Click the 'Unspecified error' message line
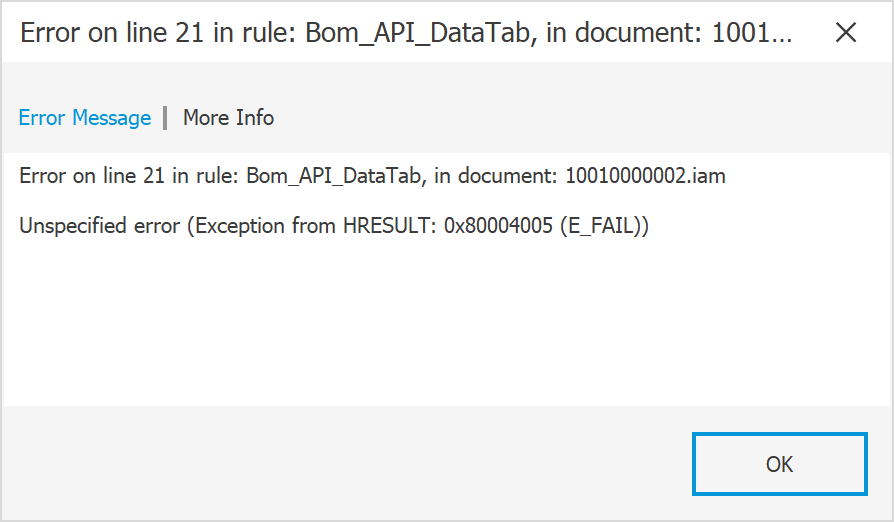This screenshot has width=894, height=522. pyautogui.click(x=334, y=226)
